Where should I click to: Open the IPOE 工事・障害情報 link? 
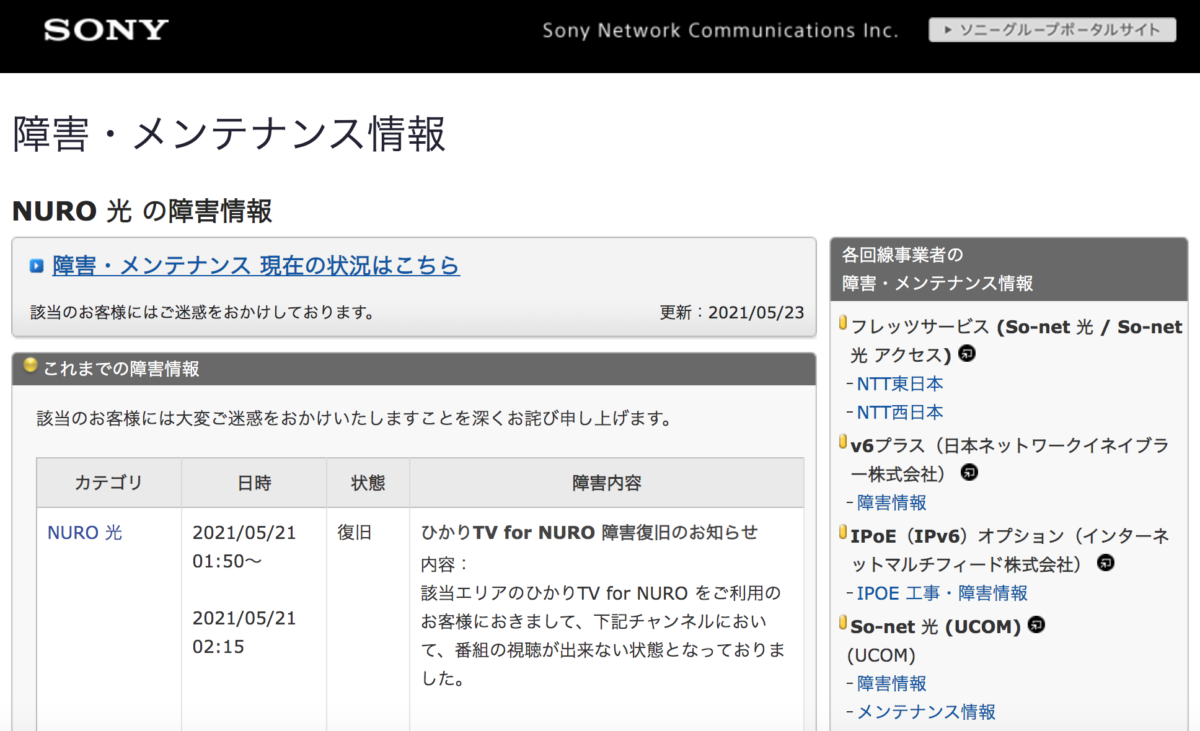pos(942,593)
